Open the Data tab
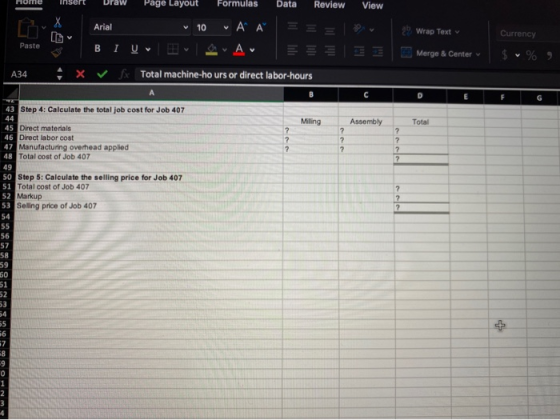Screen dimensions: 560x420 coord(286,5)
